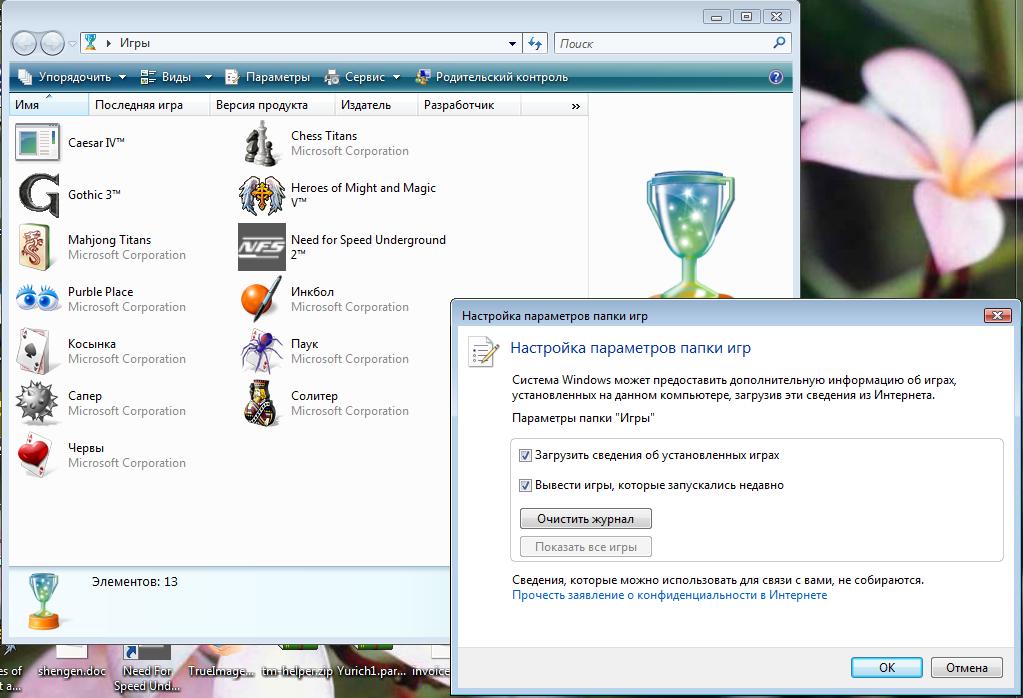Click Очистить журнал button
Image resolution: width=1023 pixels, height=698 pixels.
[585, 519]
